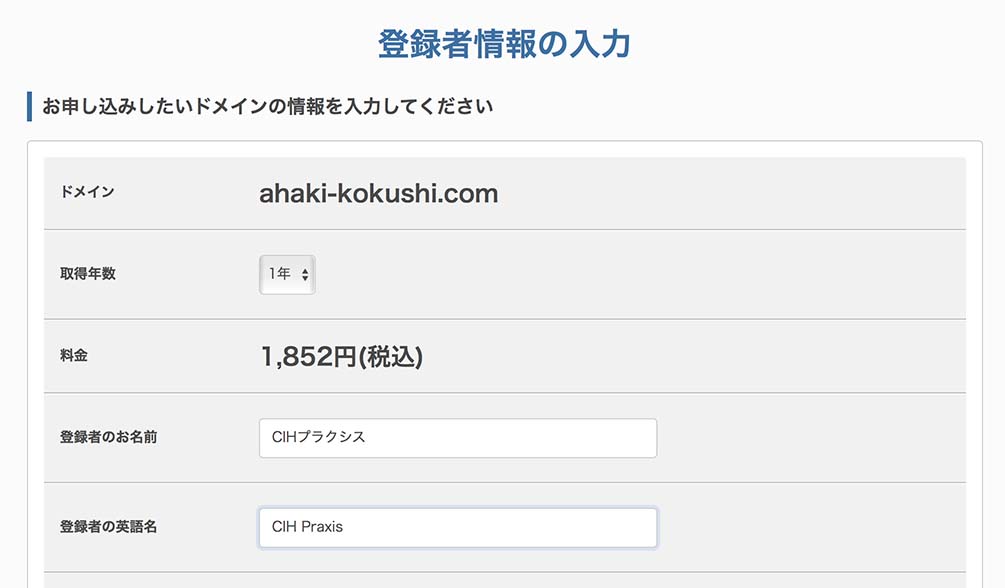Click the blue accent bar beside the instruction heading

pyautogui.click(x=30, y=106)
